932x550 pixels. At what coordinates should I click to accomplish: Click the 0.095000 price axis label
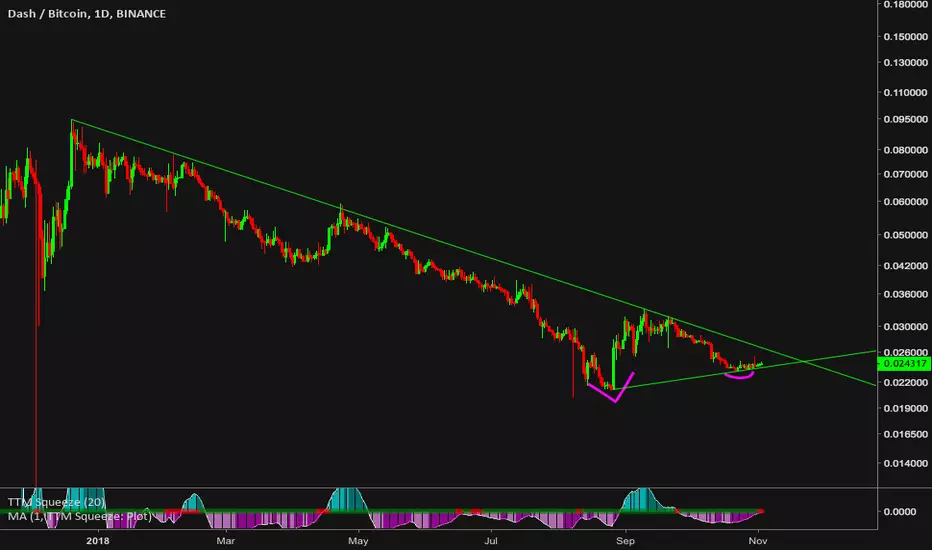pyautogui.click(x=905, y=119)
